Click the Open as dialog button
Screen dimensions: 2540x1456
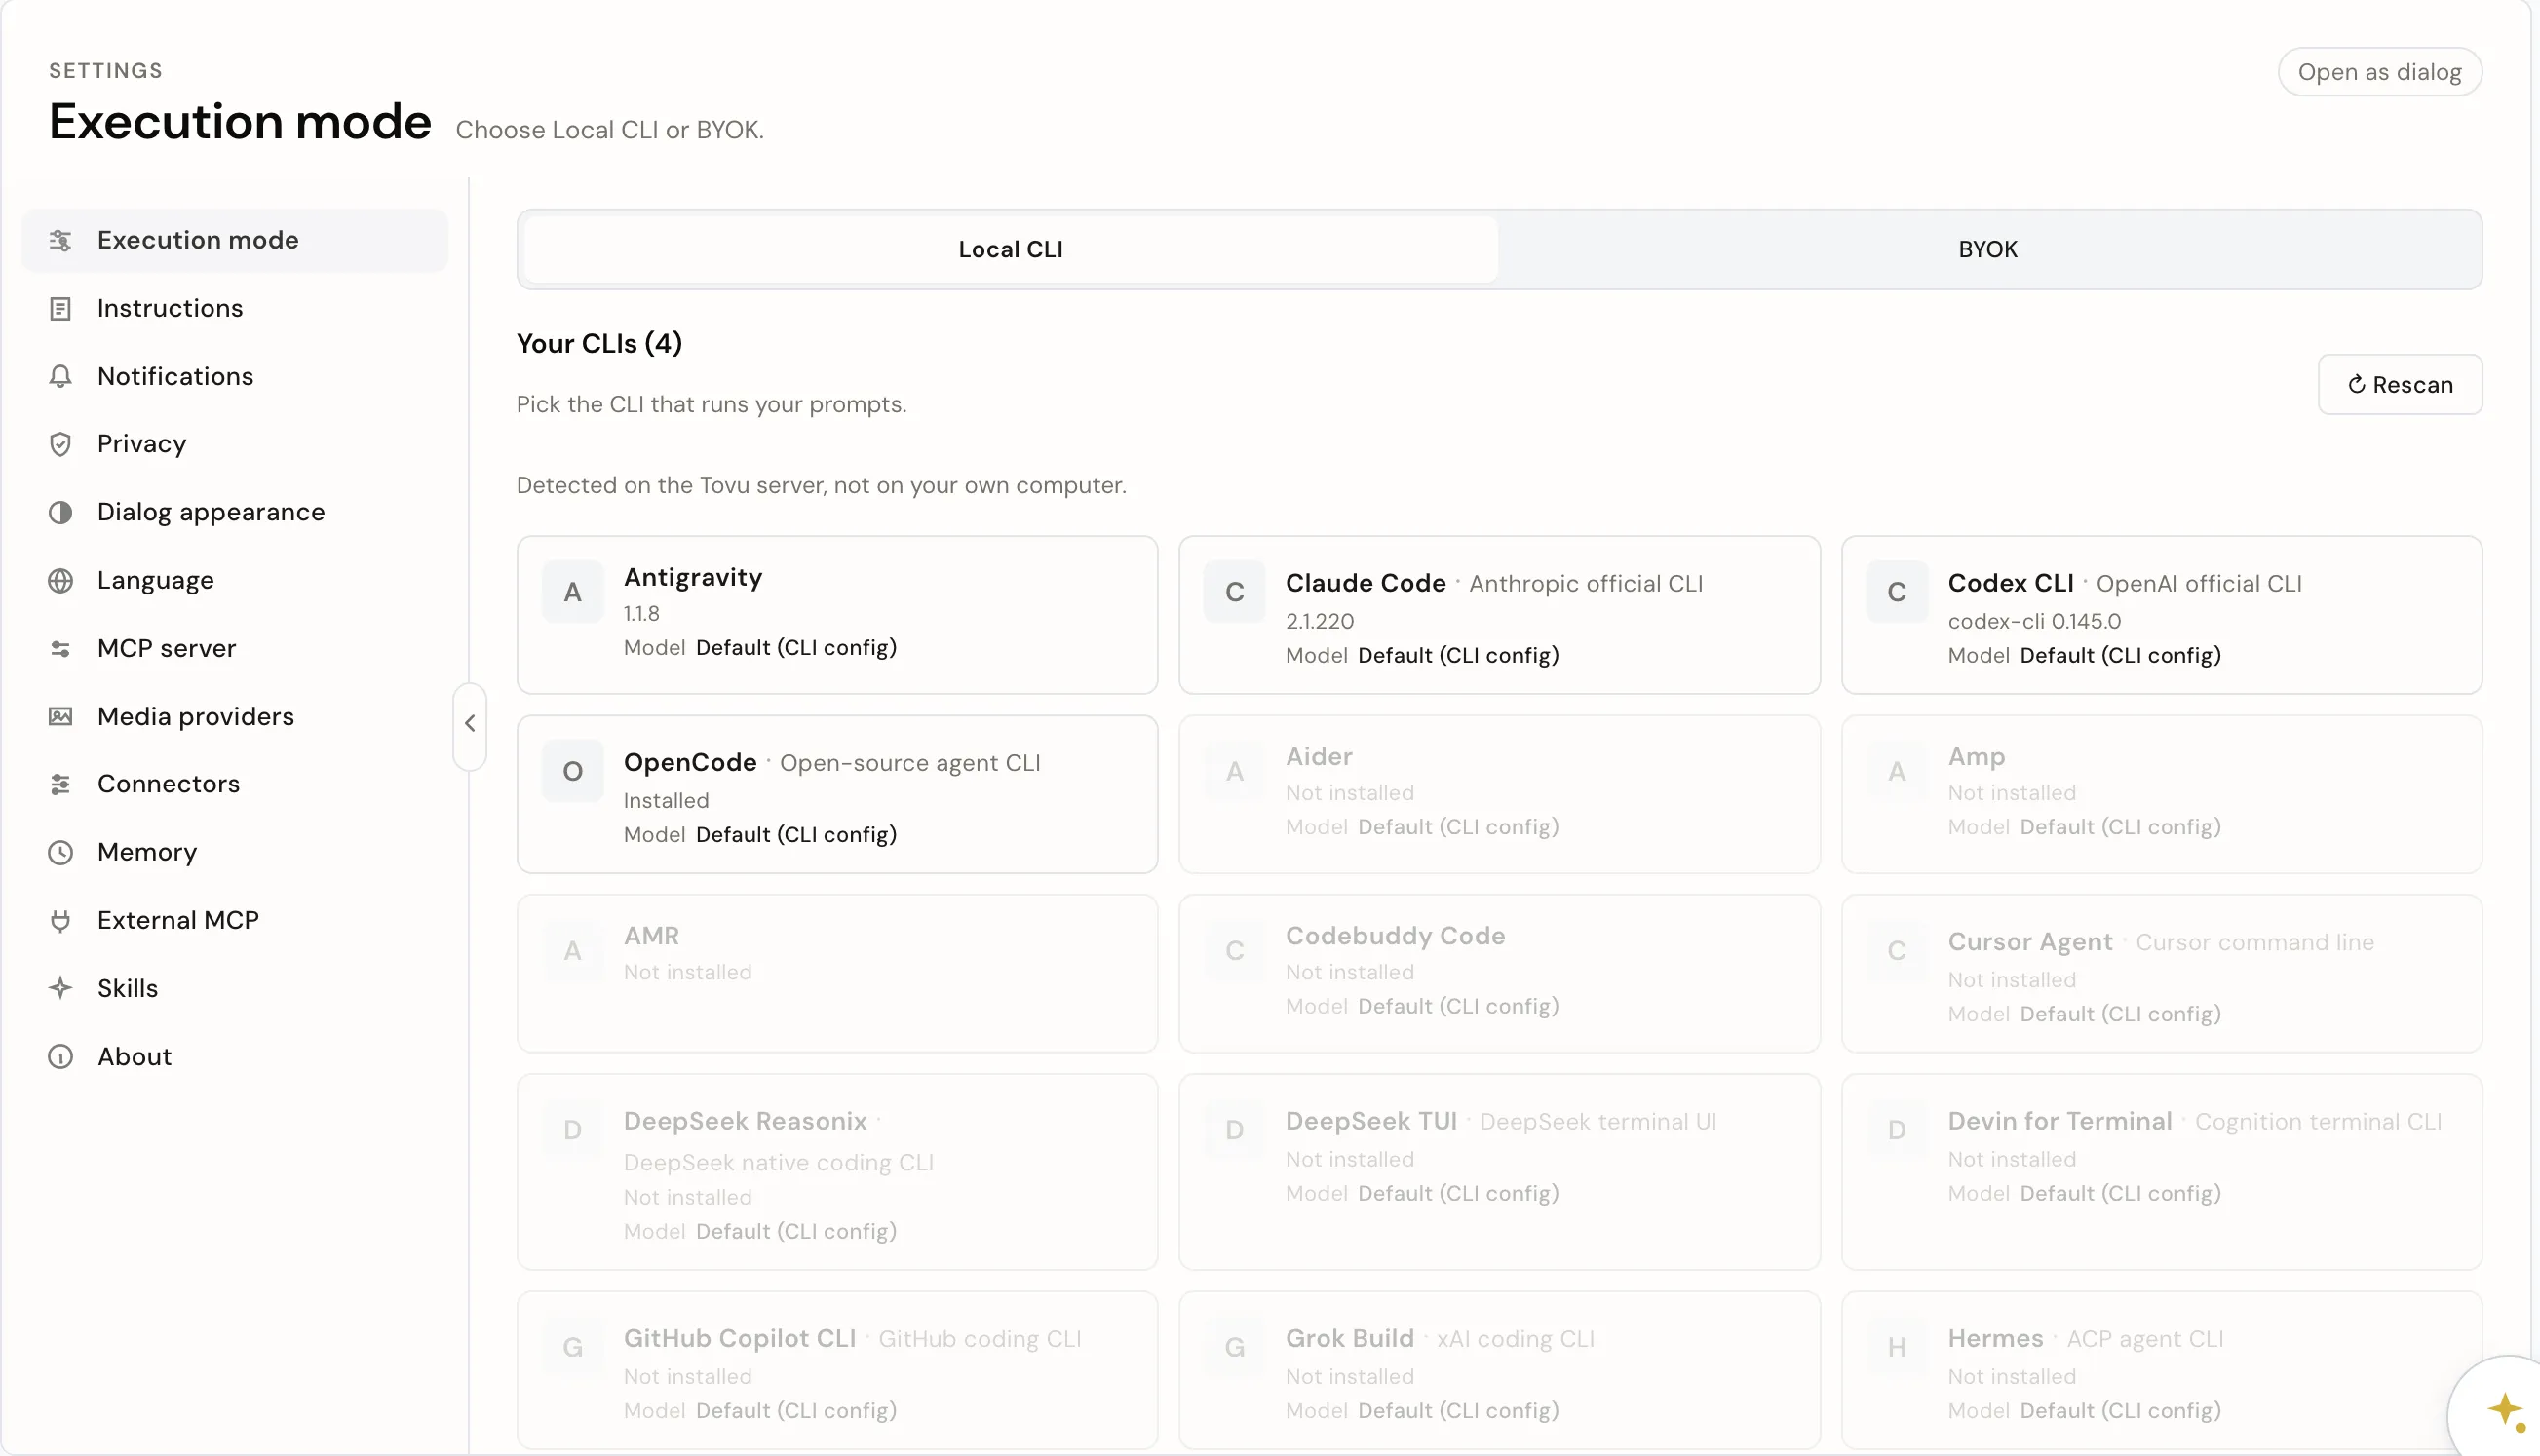pos(2379,72)
